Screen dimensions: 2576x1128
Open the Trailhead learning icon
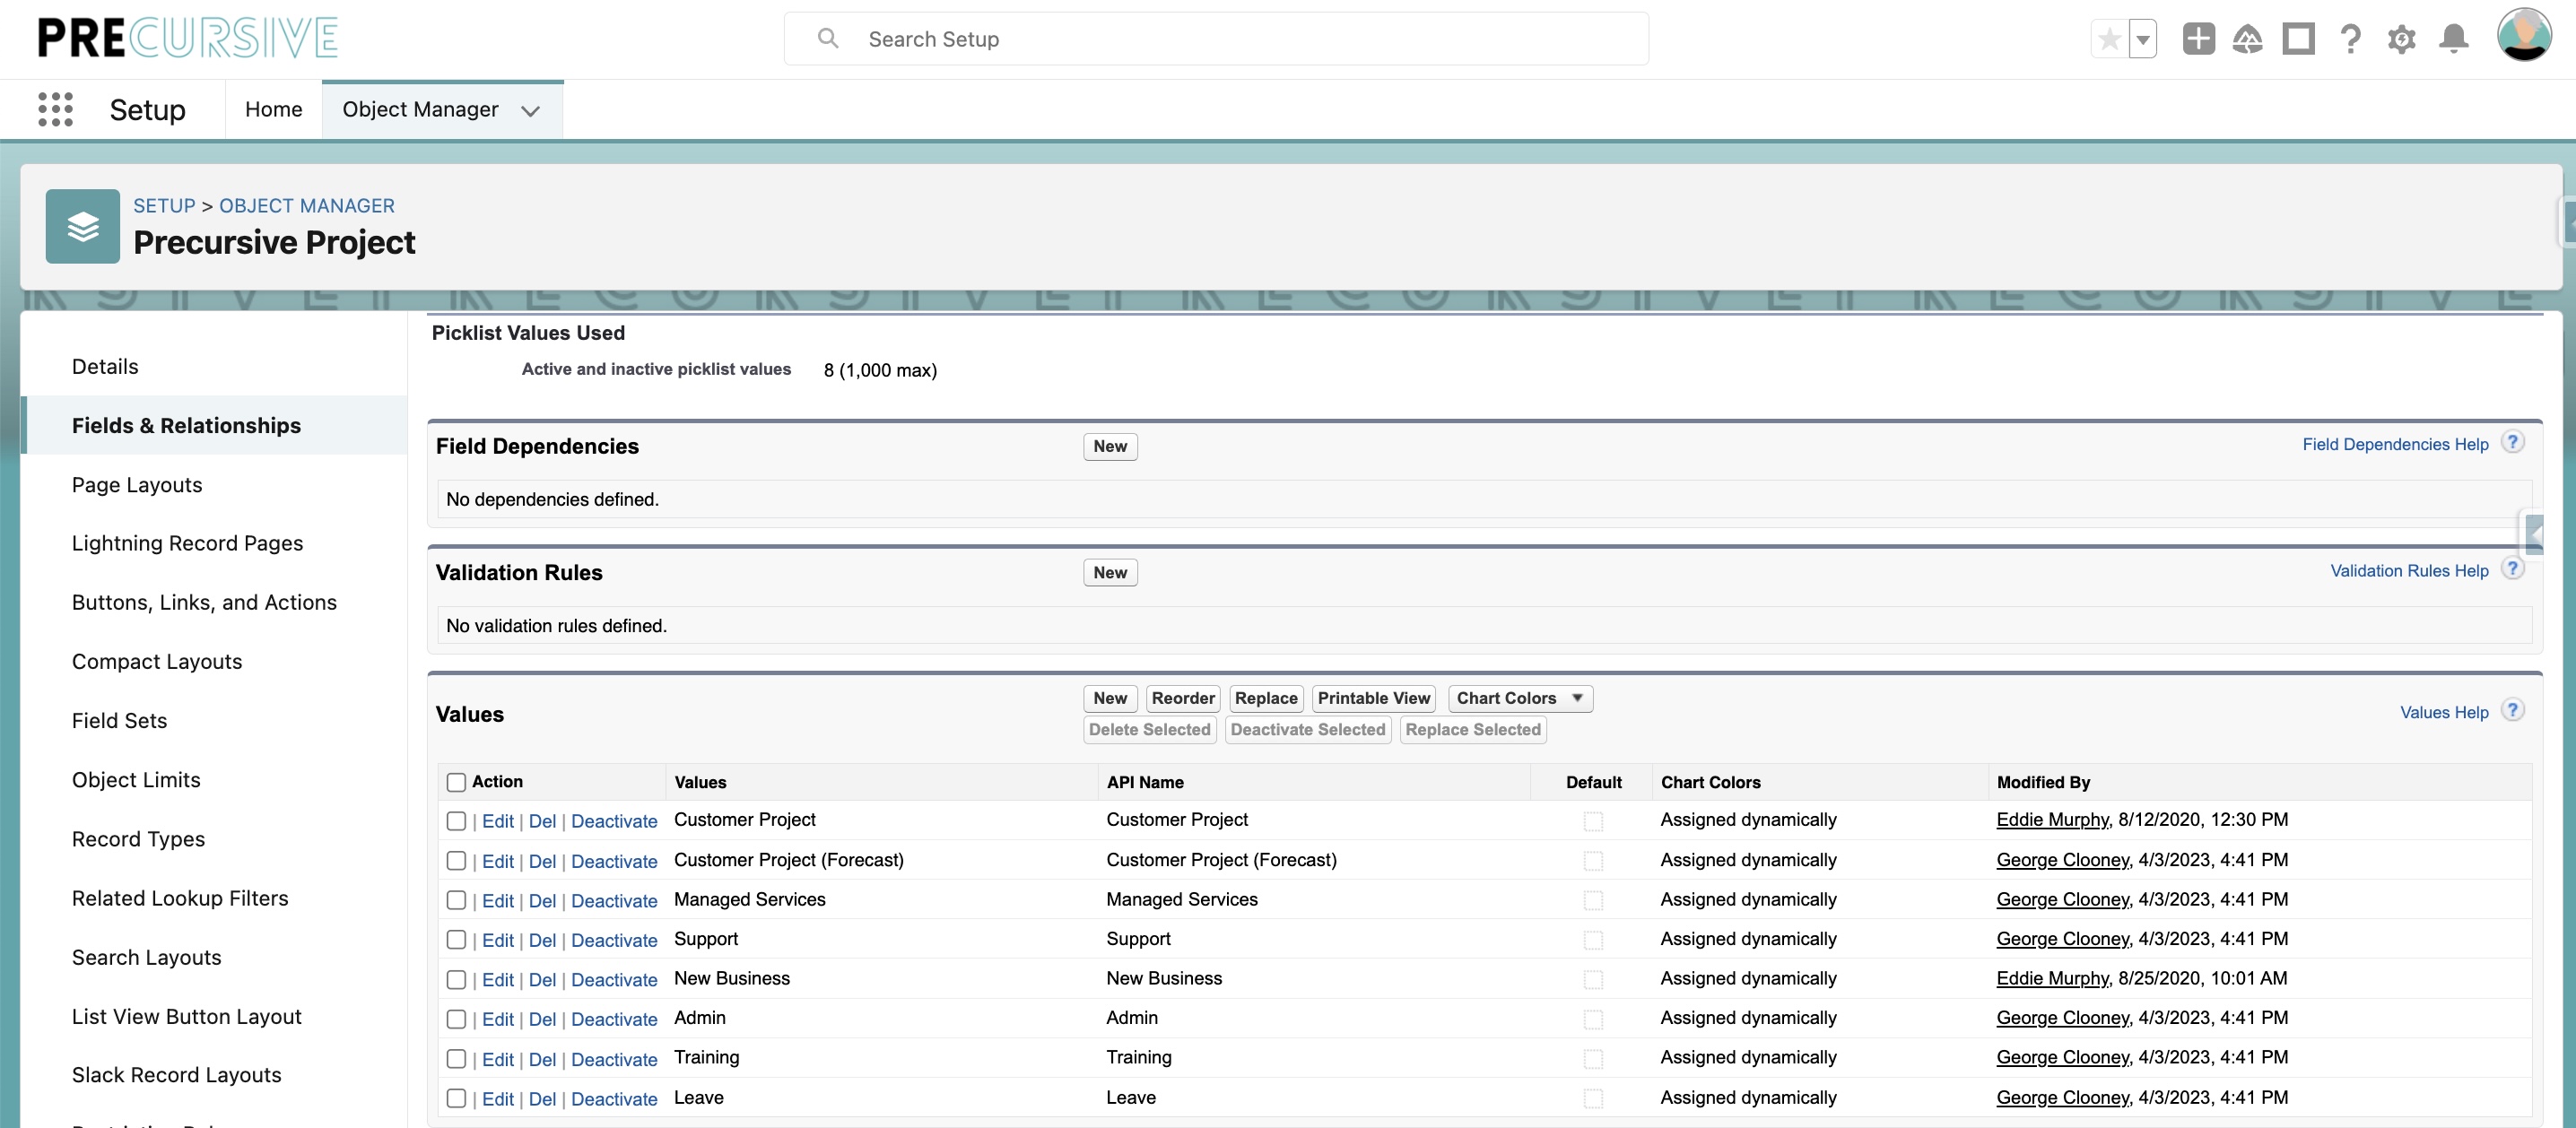pos(2248,39)
